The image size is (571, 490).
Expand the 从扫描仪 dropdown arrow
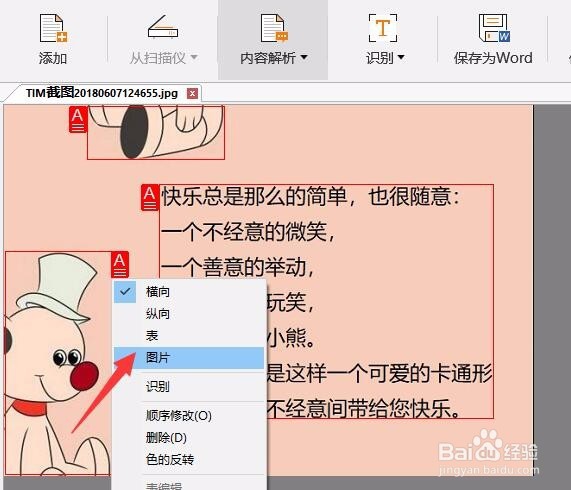coord(194,57)
